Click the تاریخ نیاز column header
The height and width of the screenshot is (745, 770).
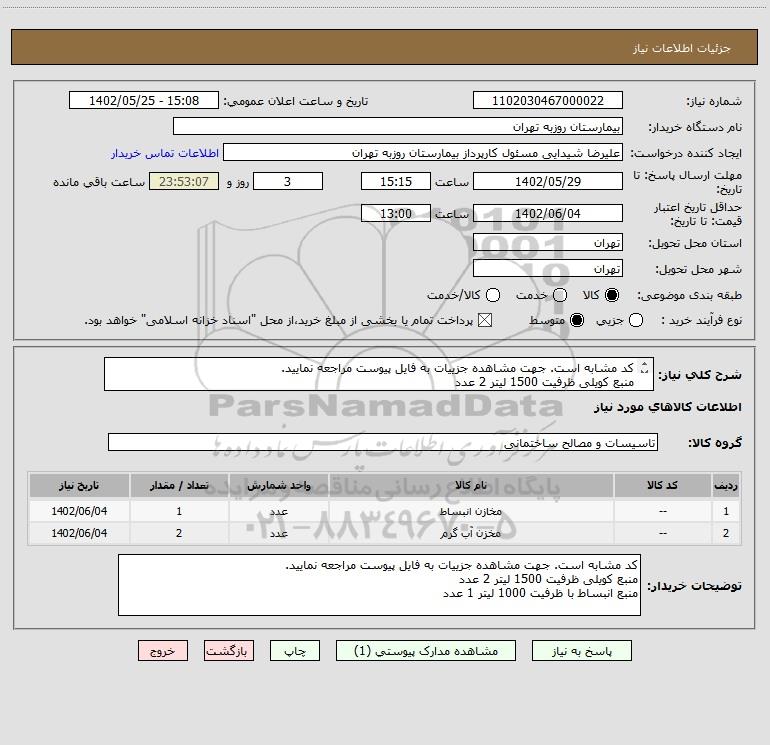tap(79, 485)
